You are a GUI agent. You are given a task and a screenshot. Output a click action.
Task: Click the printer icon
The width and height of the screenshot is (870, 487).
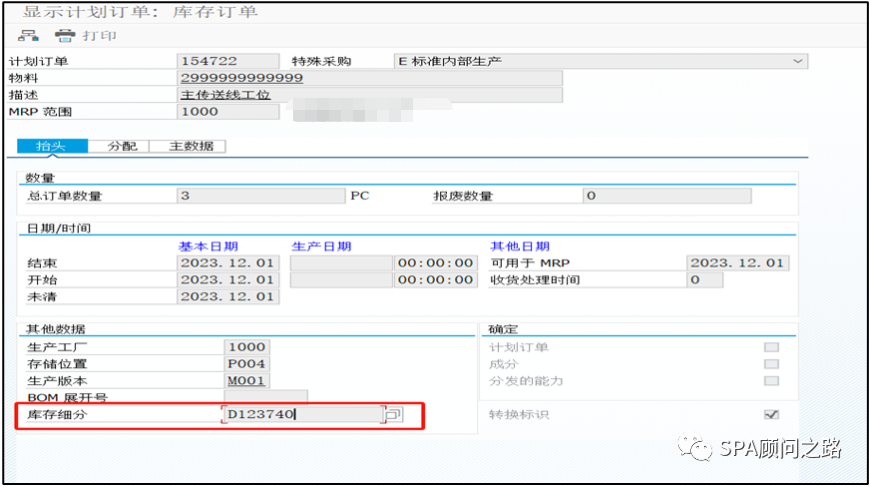point(65,36)
